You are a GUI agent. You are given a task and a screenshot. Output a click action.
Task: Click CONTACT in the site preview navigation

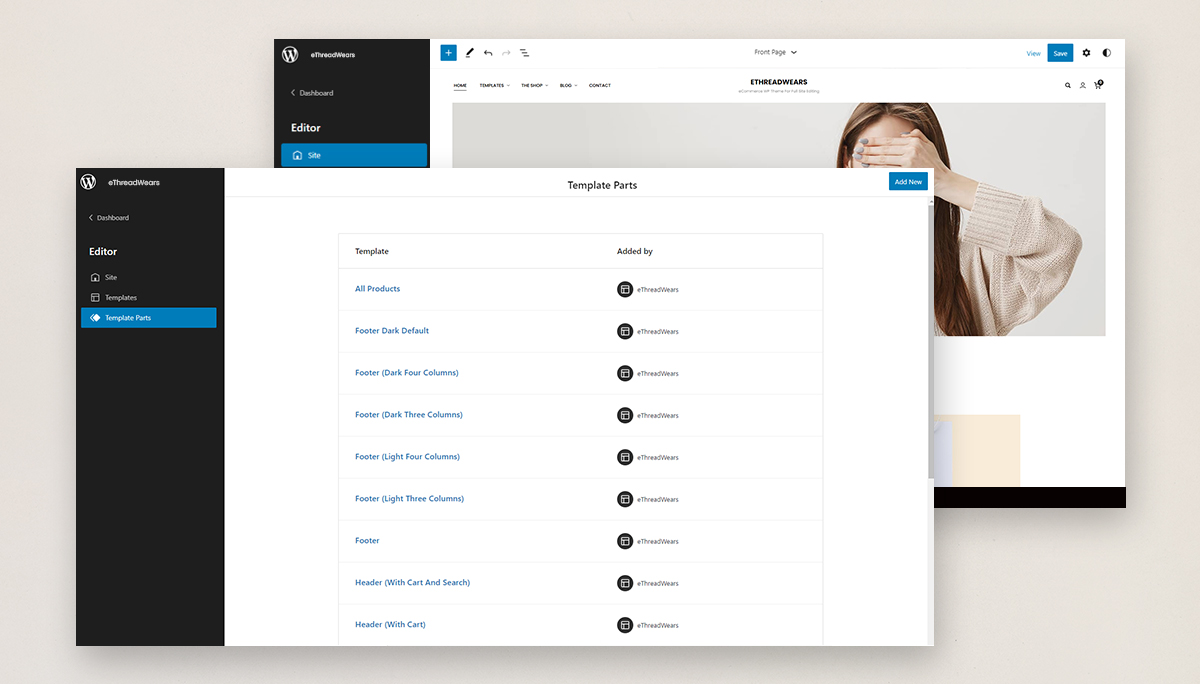click(600, 86)
